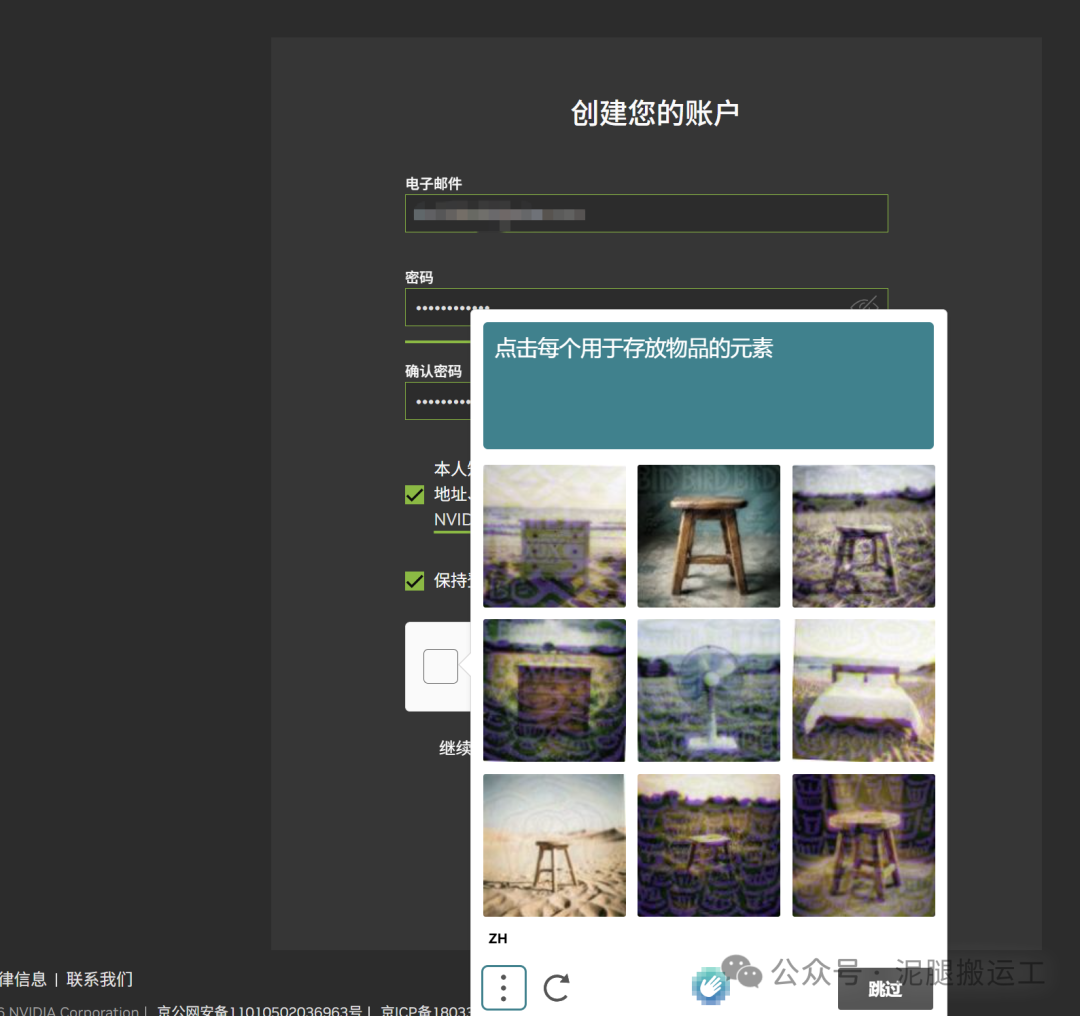1080x1016 pixels.
Task: Click the NVIDIA underlined link in agreement text
Action: 453,519
